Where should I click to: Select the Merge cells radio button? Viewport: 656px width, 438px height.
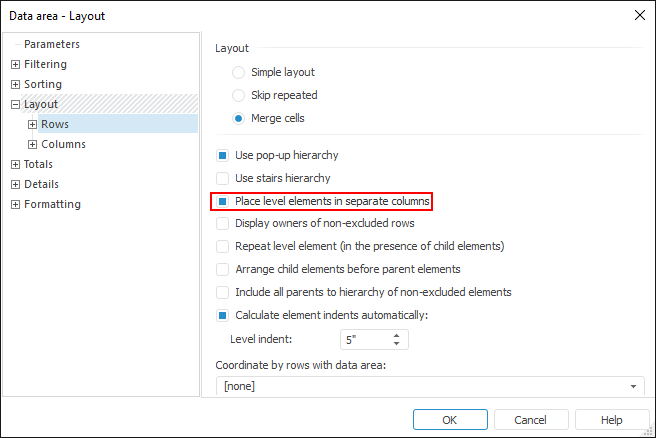[238, 118]
